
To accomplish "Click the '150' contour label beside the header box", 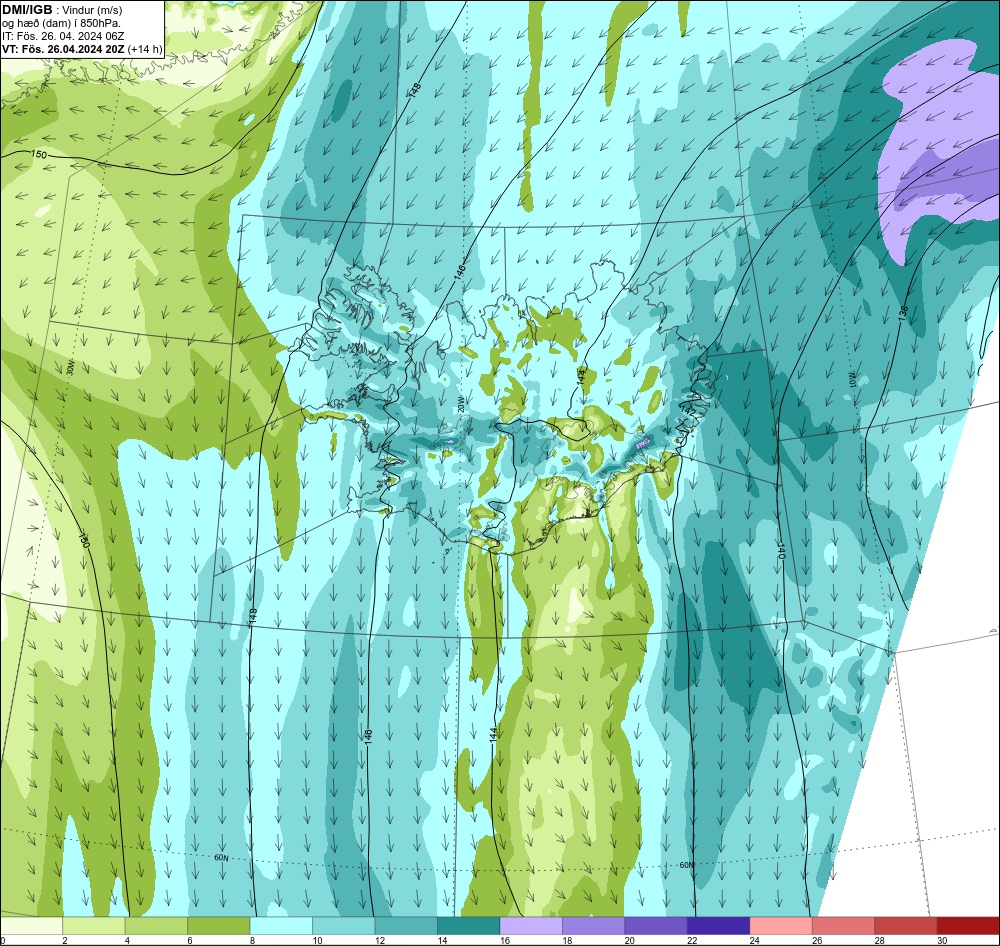I will (x=39, y=155).
